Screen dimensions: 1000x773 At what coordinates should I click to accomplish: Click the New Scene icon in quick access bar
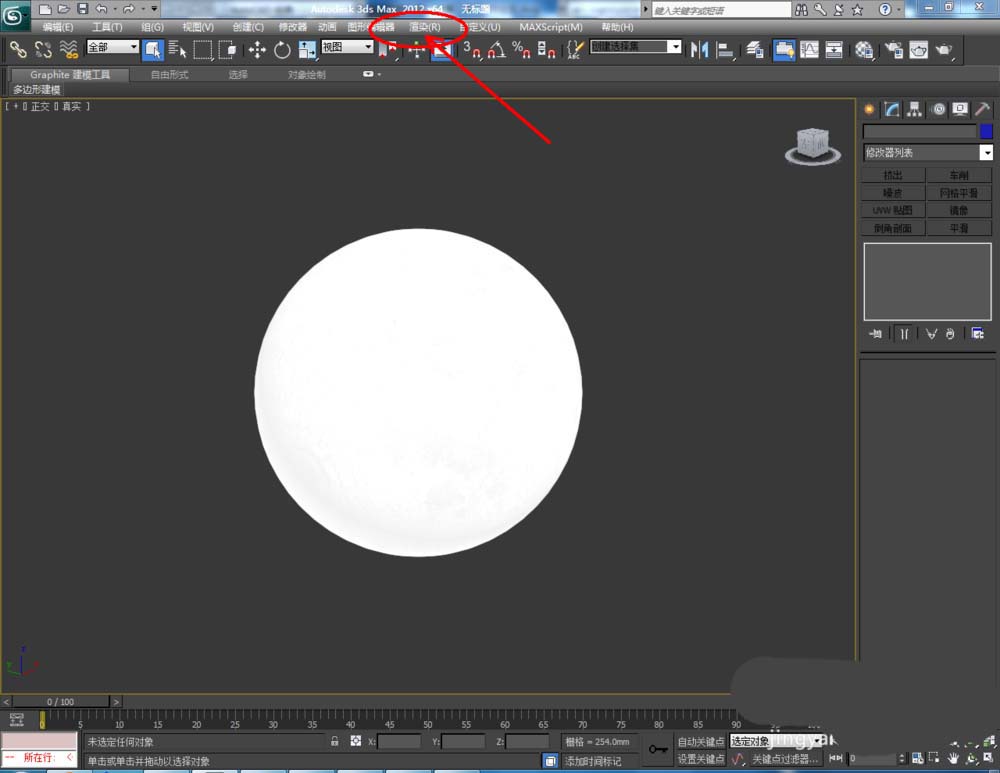[x=45, y=9]
